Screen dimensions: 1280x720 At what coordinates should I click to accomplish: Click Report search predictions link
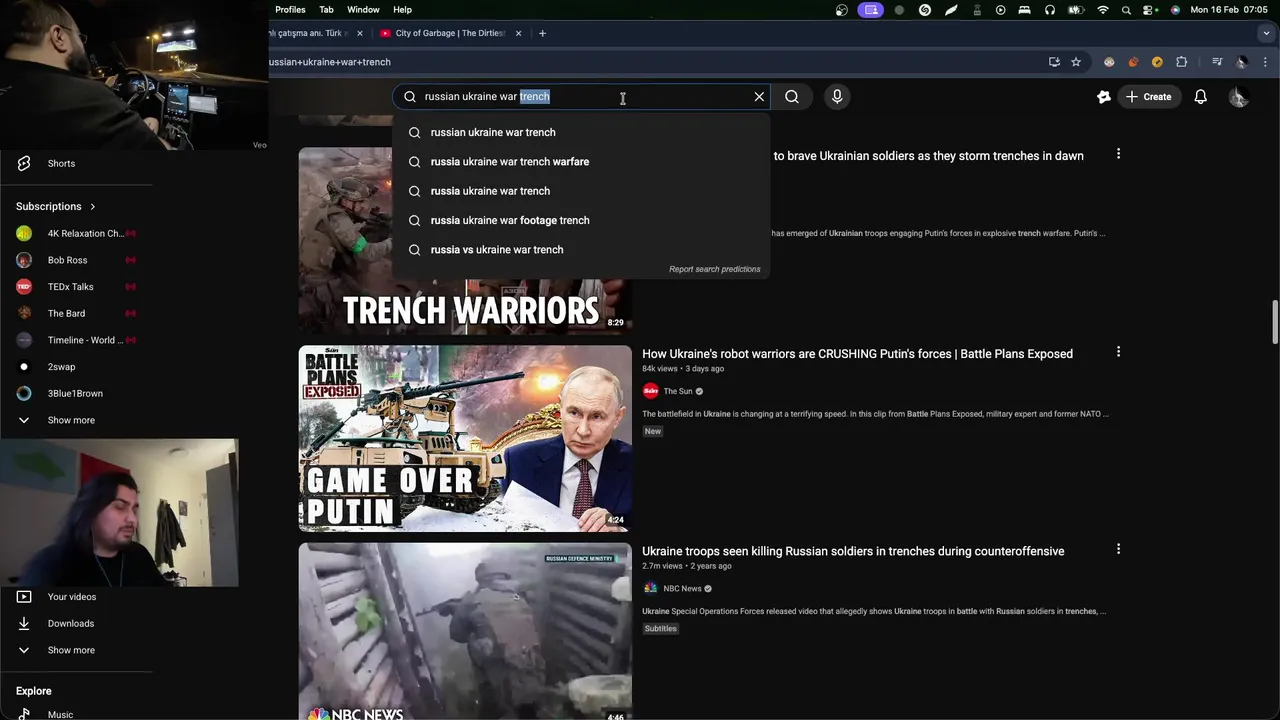click(x=714, y=269)
